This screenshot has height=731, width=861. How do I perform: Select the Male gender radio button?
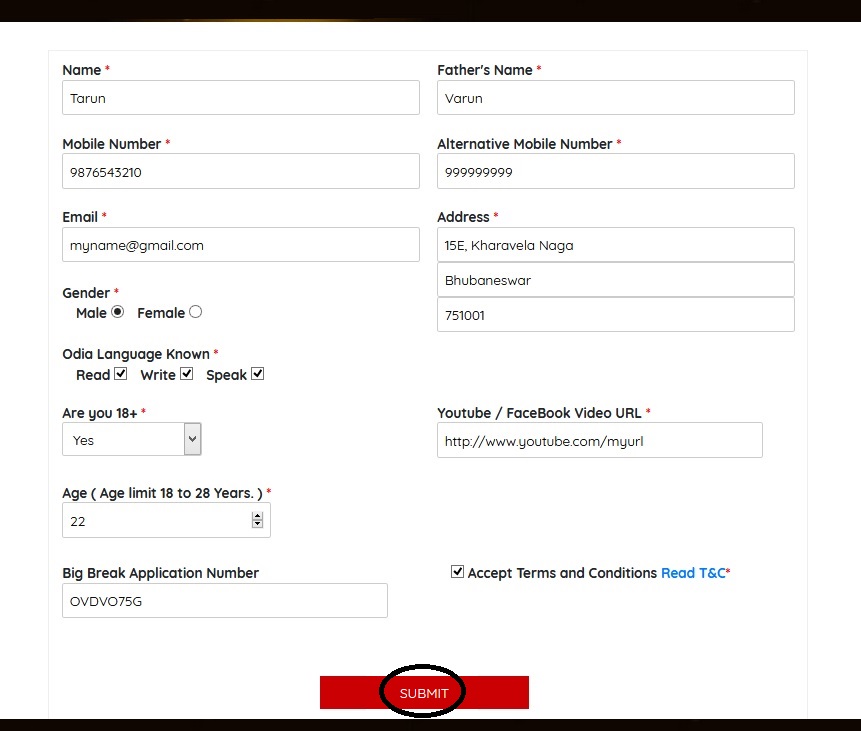click(x=118, y=312)
